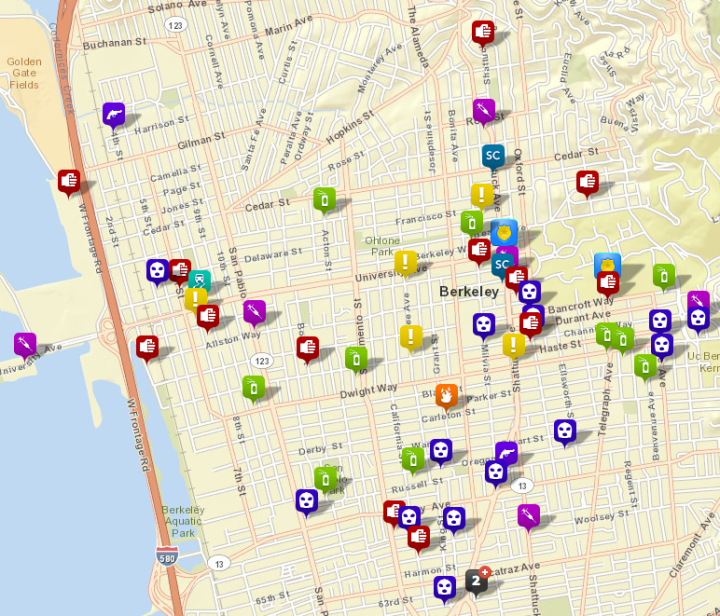Select the route 123 shield near Solano Ave
The image size is (720, 616).
tap(176, 25)
